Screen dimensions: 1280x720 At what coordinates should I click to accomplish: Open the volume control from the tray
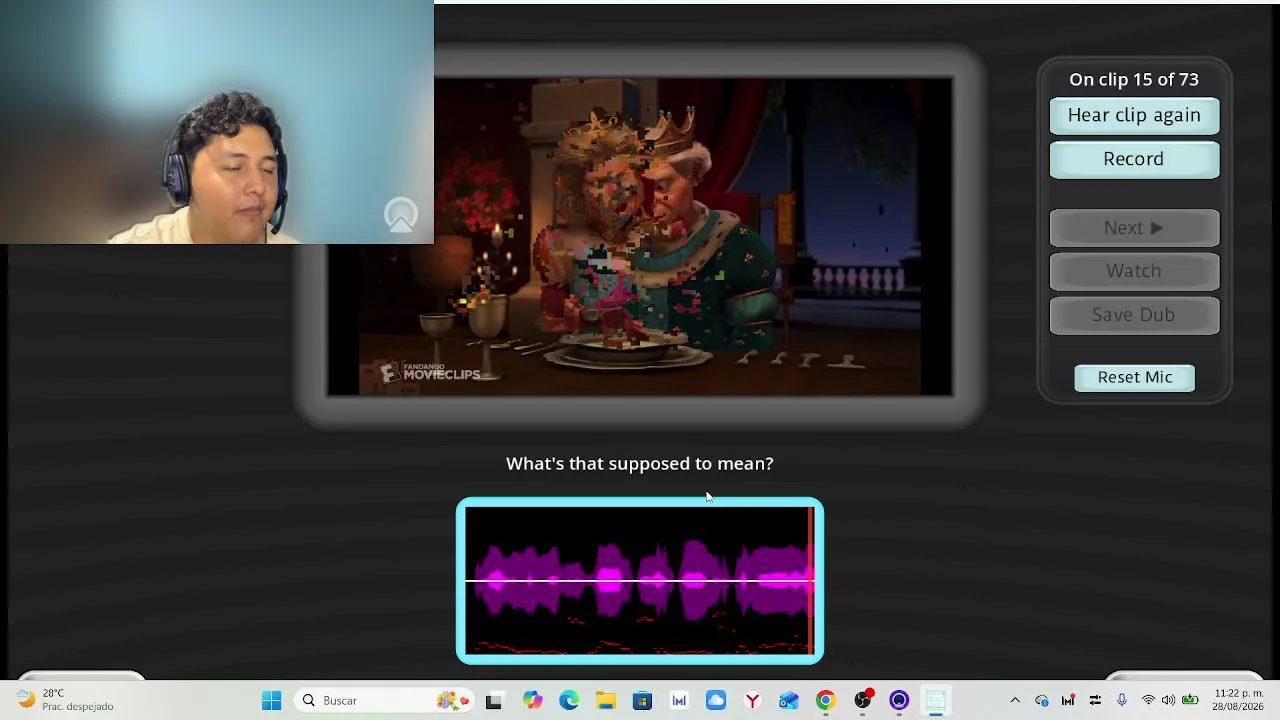point(1168,701)
